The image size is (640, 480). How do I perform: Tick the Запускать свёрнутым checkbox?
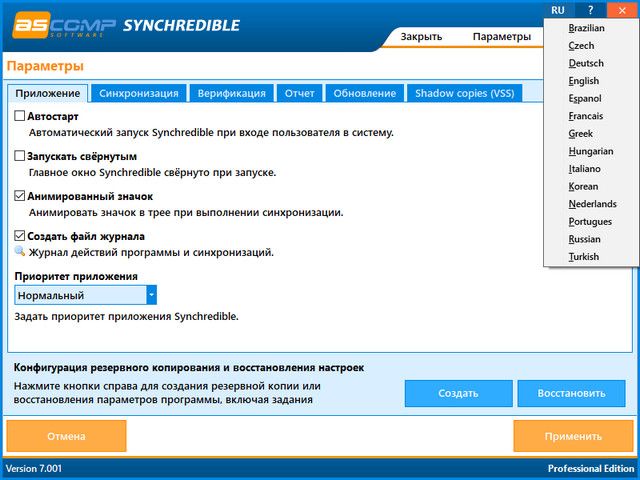(x=20, y=157)
